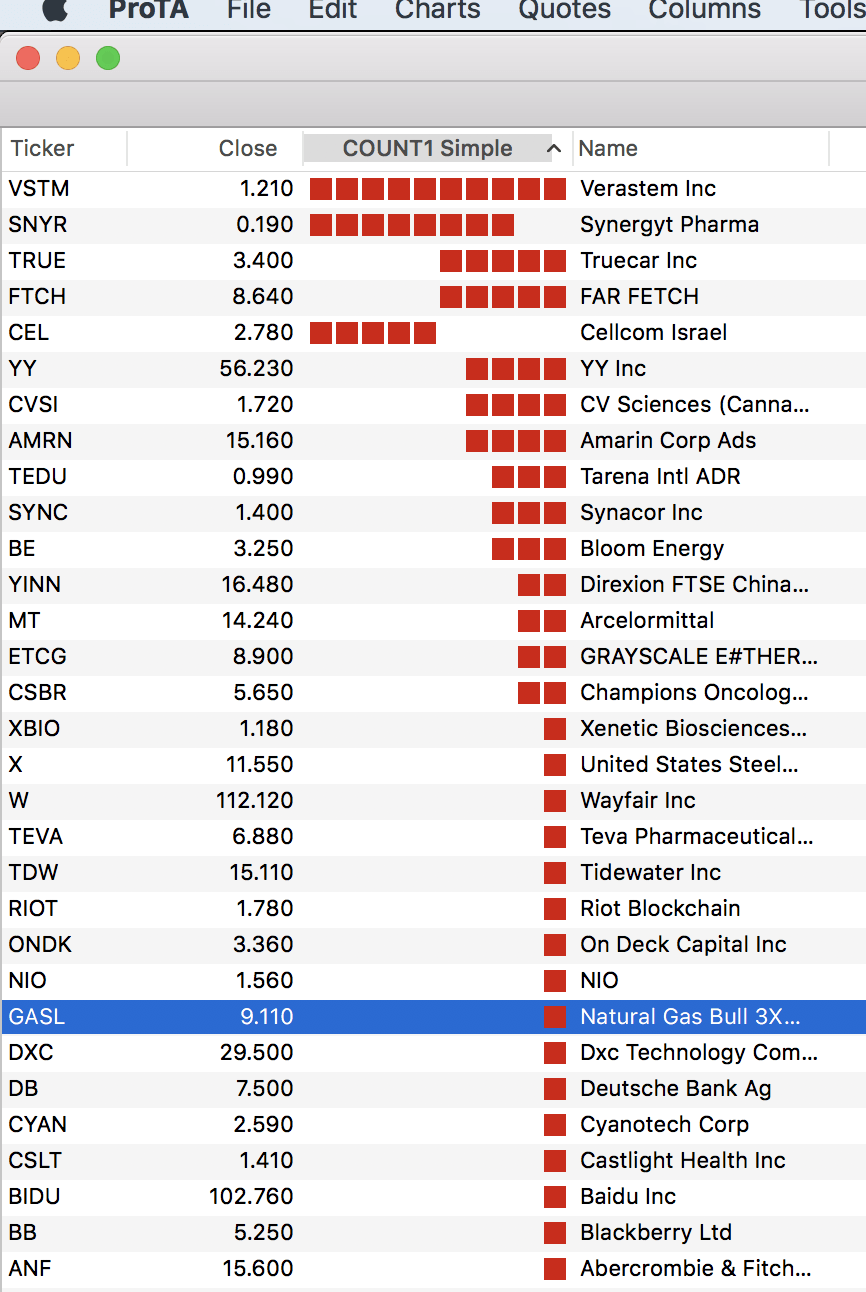Select the BB ticker
The image size is (866, 1292).
(22, 1232)
